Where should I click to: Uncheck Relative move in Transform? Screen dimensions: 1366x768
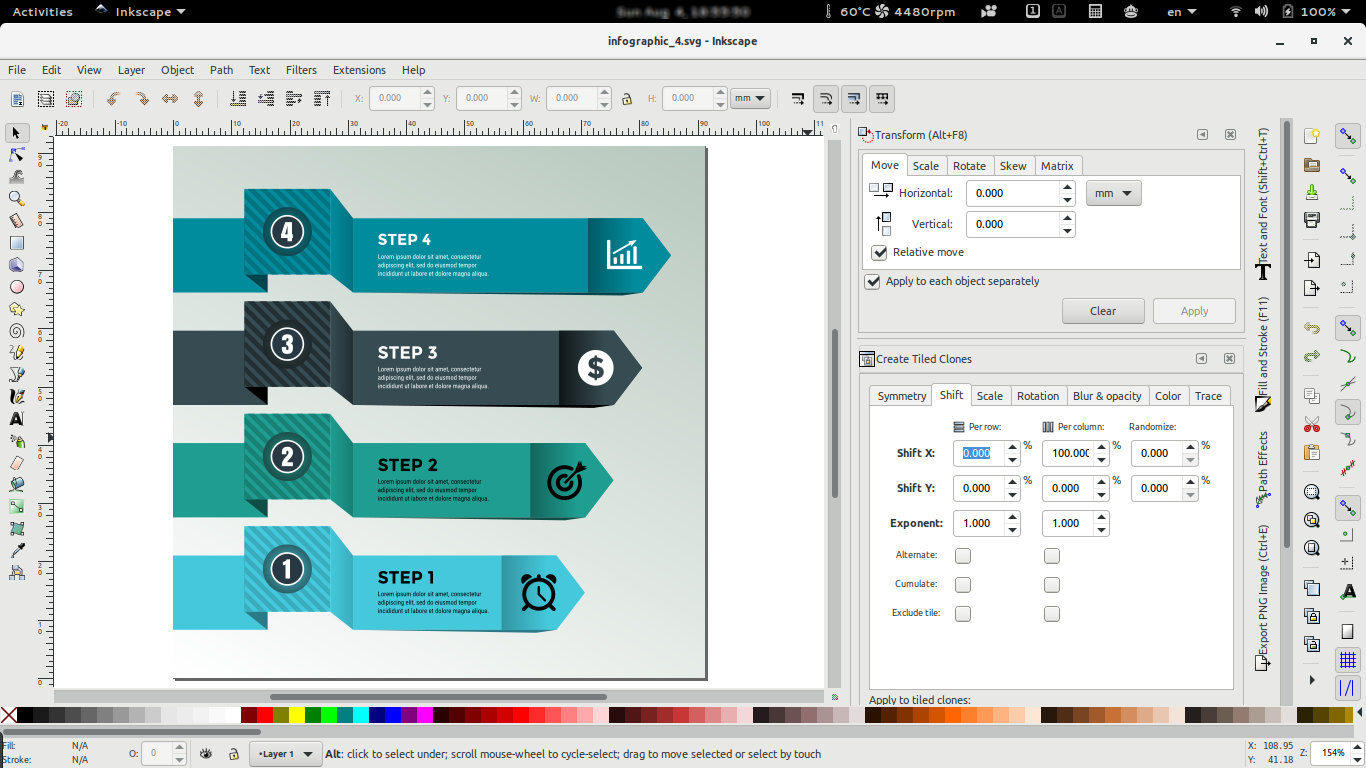point(879,252)
